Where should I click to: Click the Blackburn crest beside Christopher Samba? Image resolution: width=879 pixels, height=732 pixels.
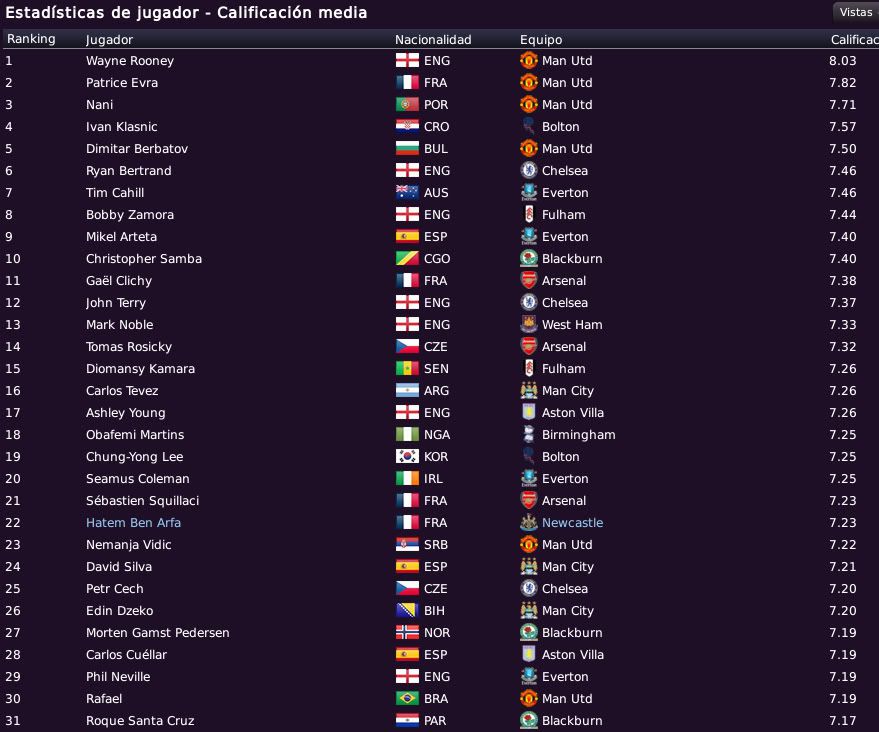tap(529, 258)
